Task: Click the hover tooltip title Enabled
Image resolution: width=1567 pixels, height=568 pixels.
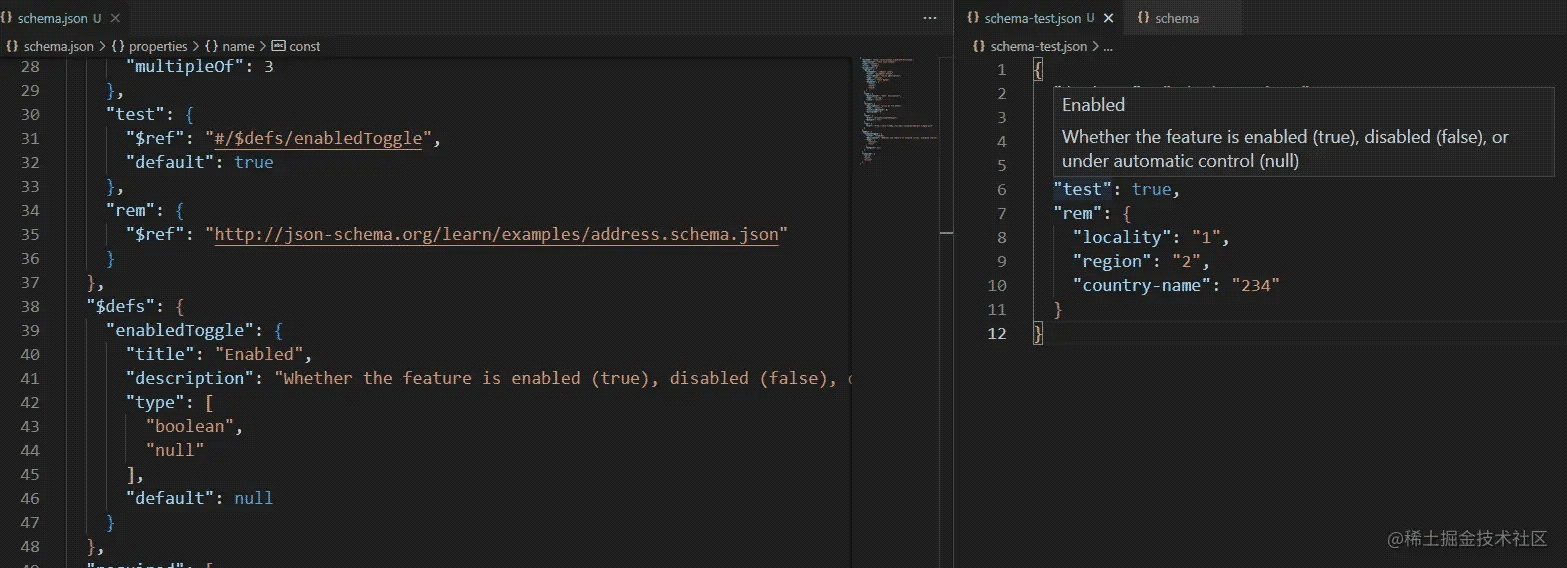Action: [1093, 105]
